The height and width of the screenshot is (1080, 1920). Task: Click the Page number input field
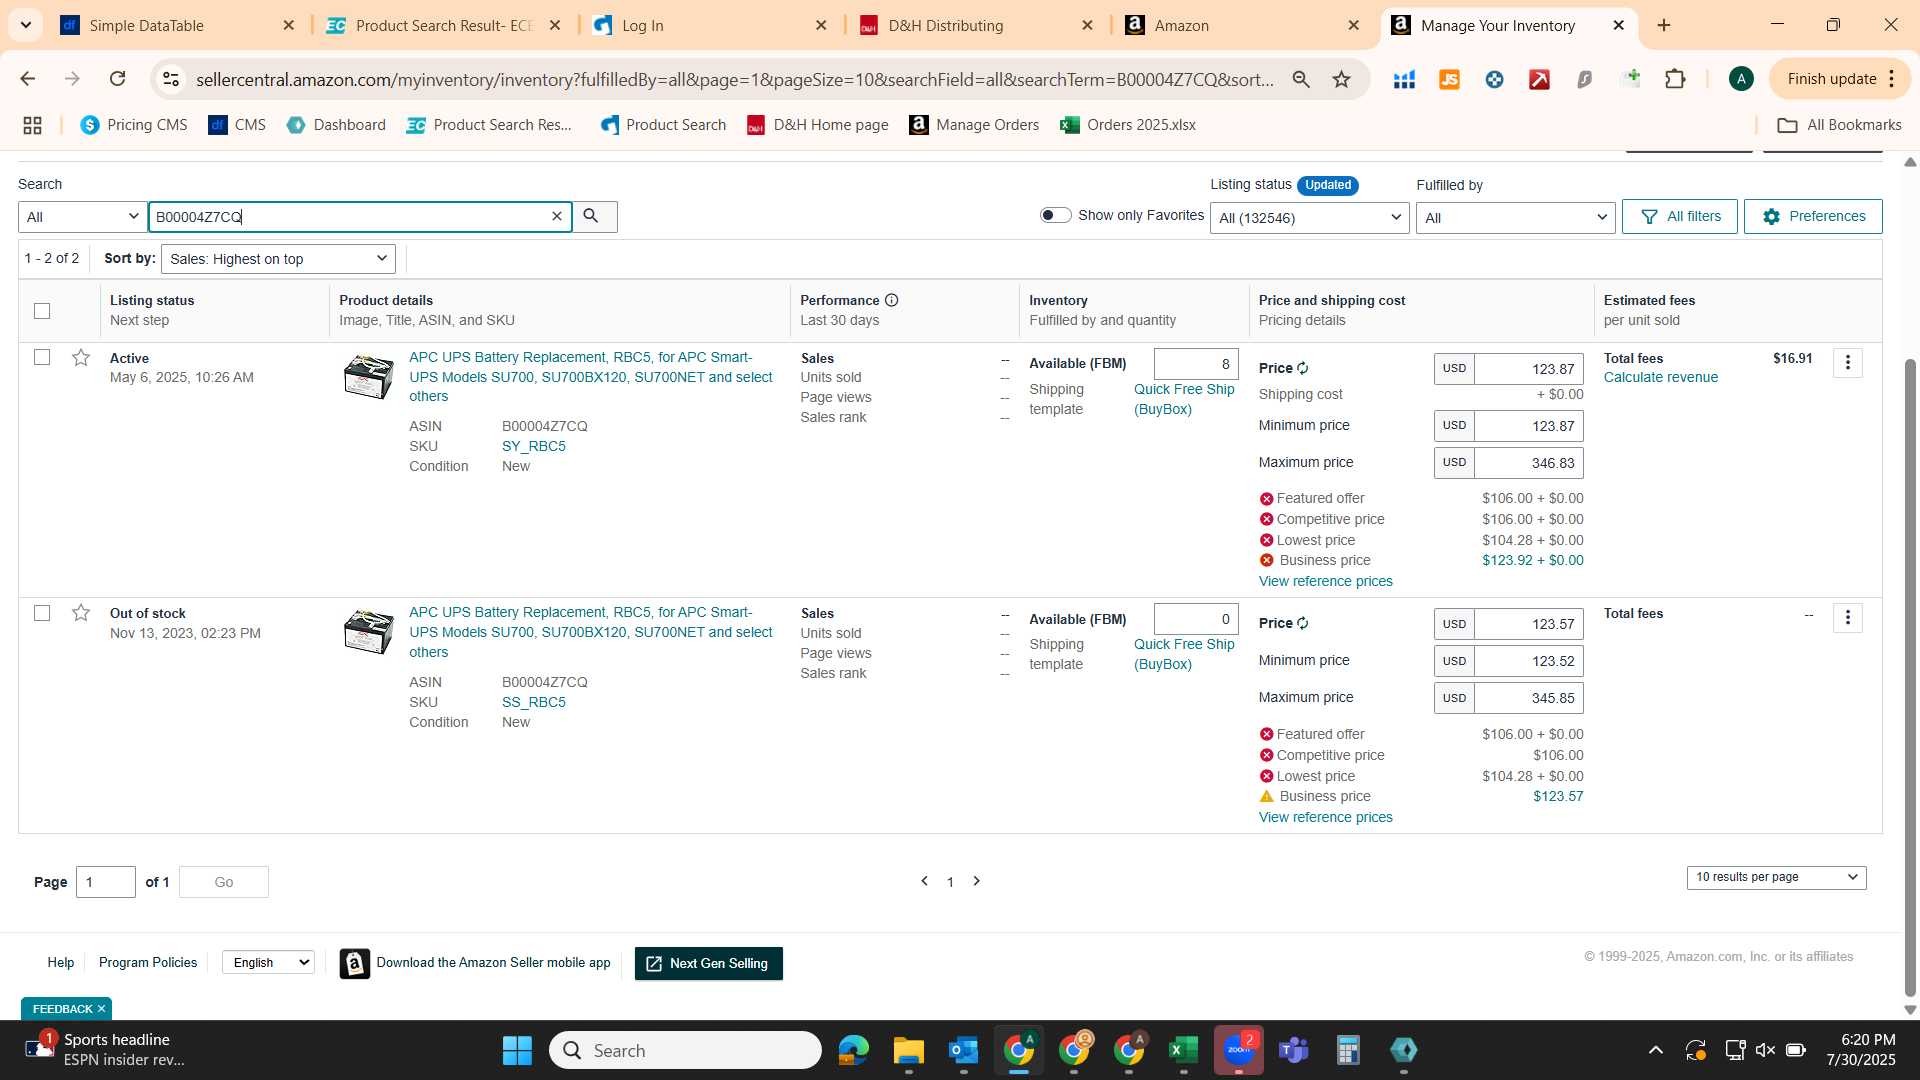106,882
